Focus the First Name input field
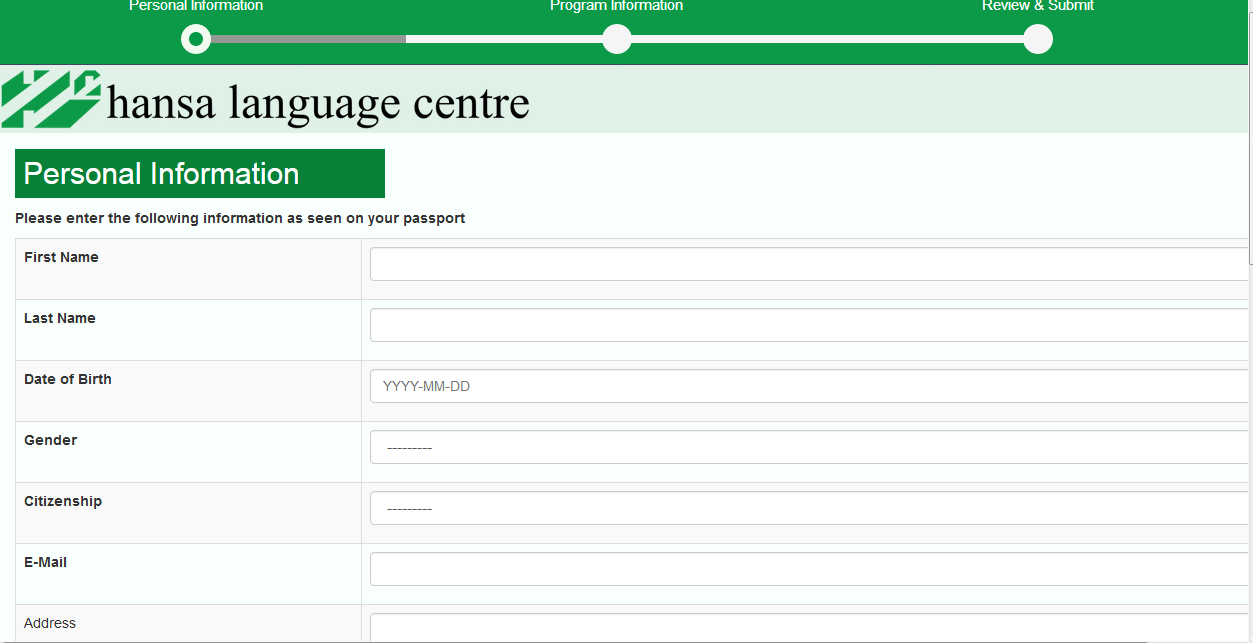1253x643 pixels. (809, 264)
